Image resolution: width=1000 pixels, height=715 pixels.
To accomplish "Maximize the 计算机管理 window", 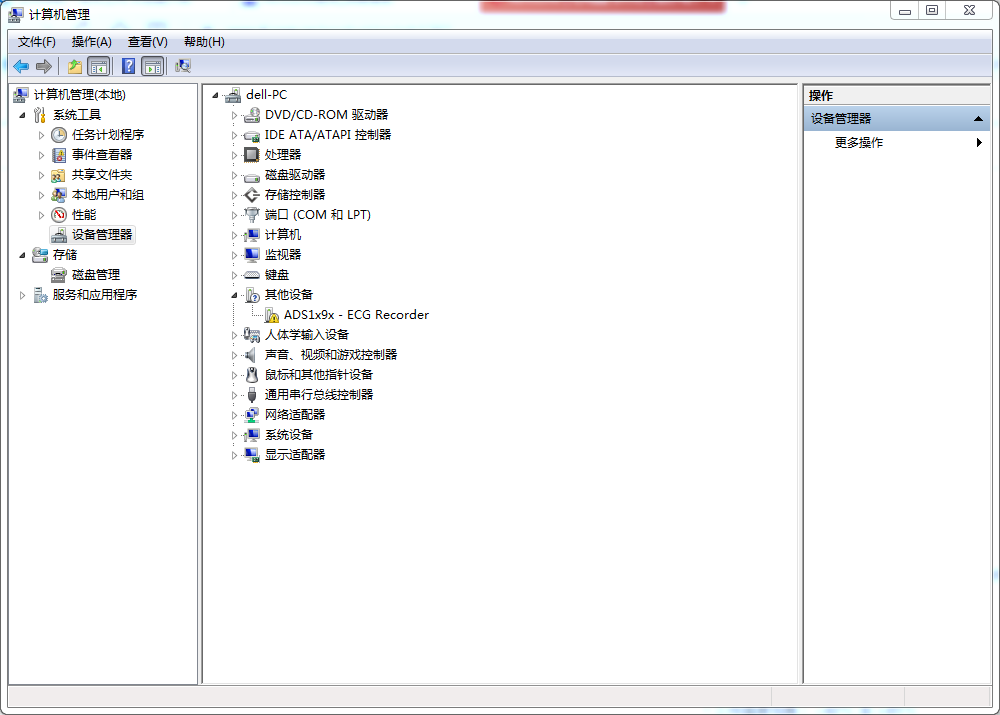I will (x=932, y=11).
